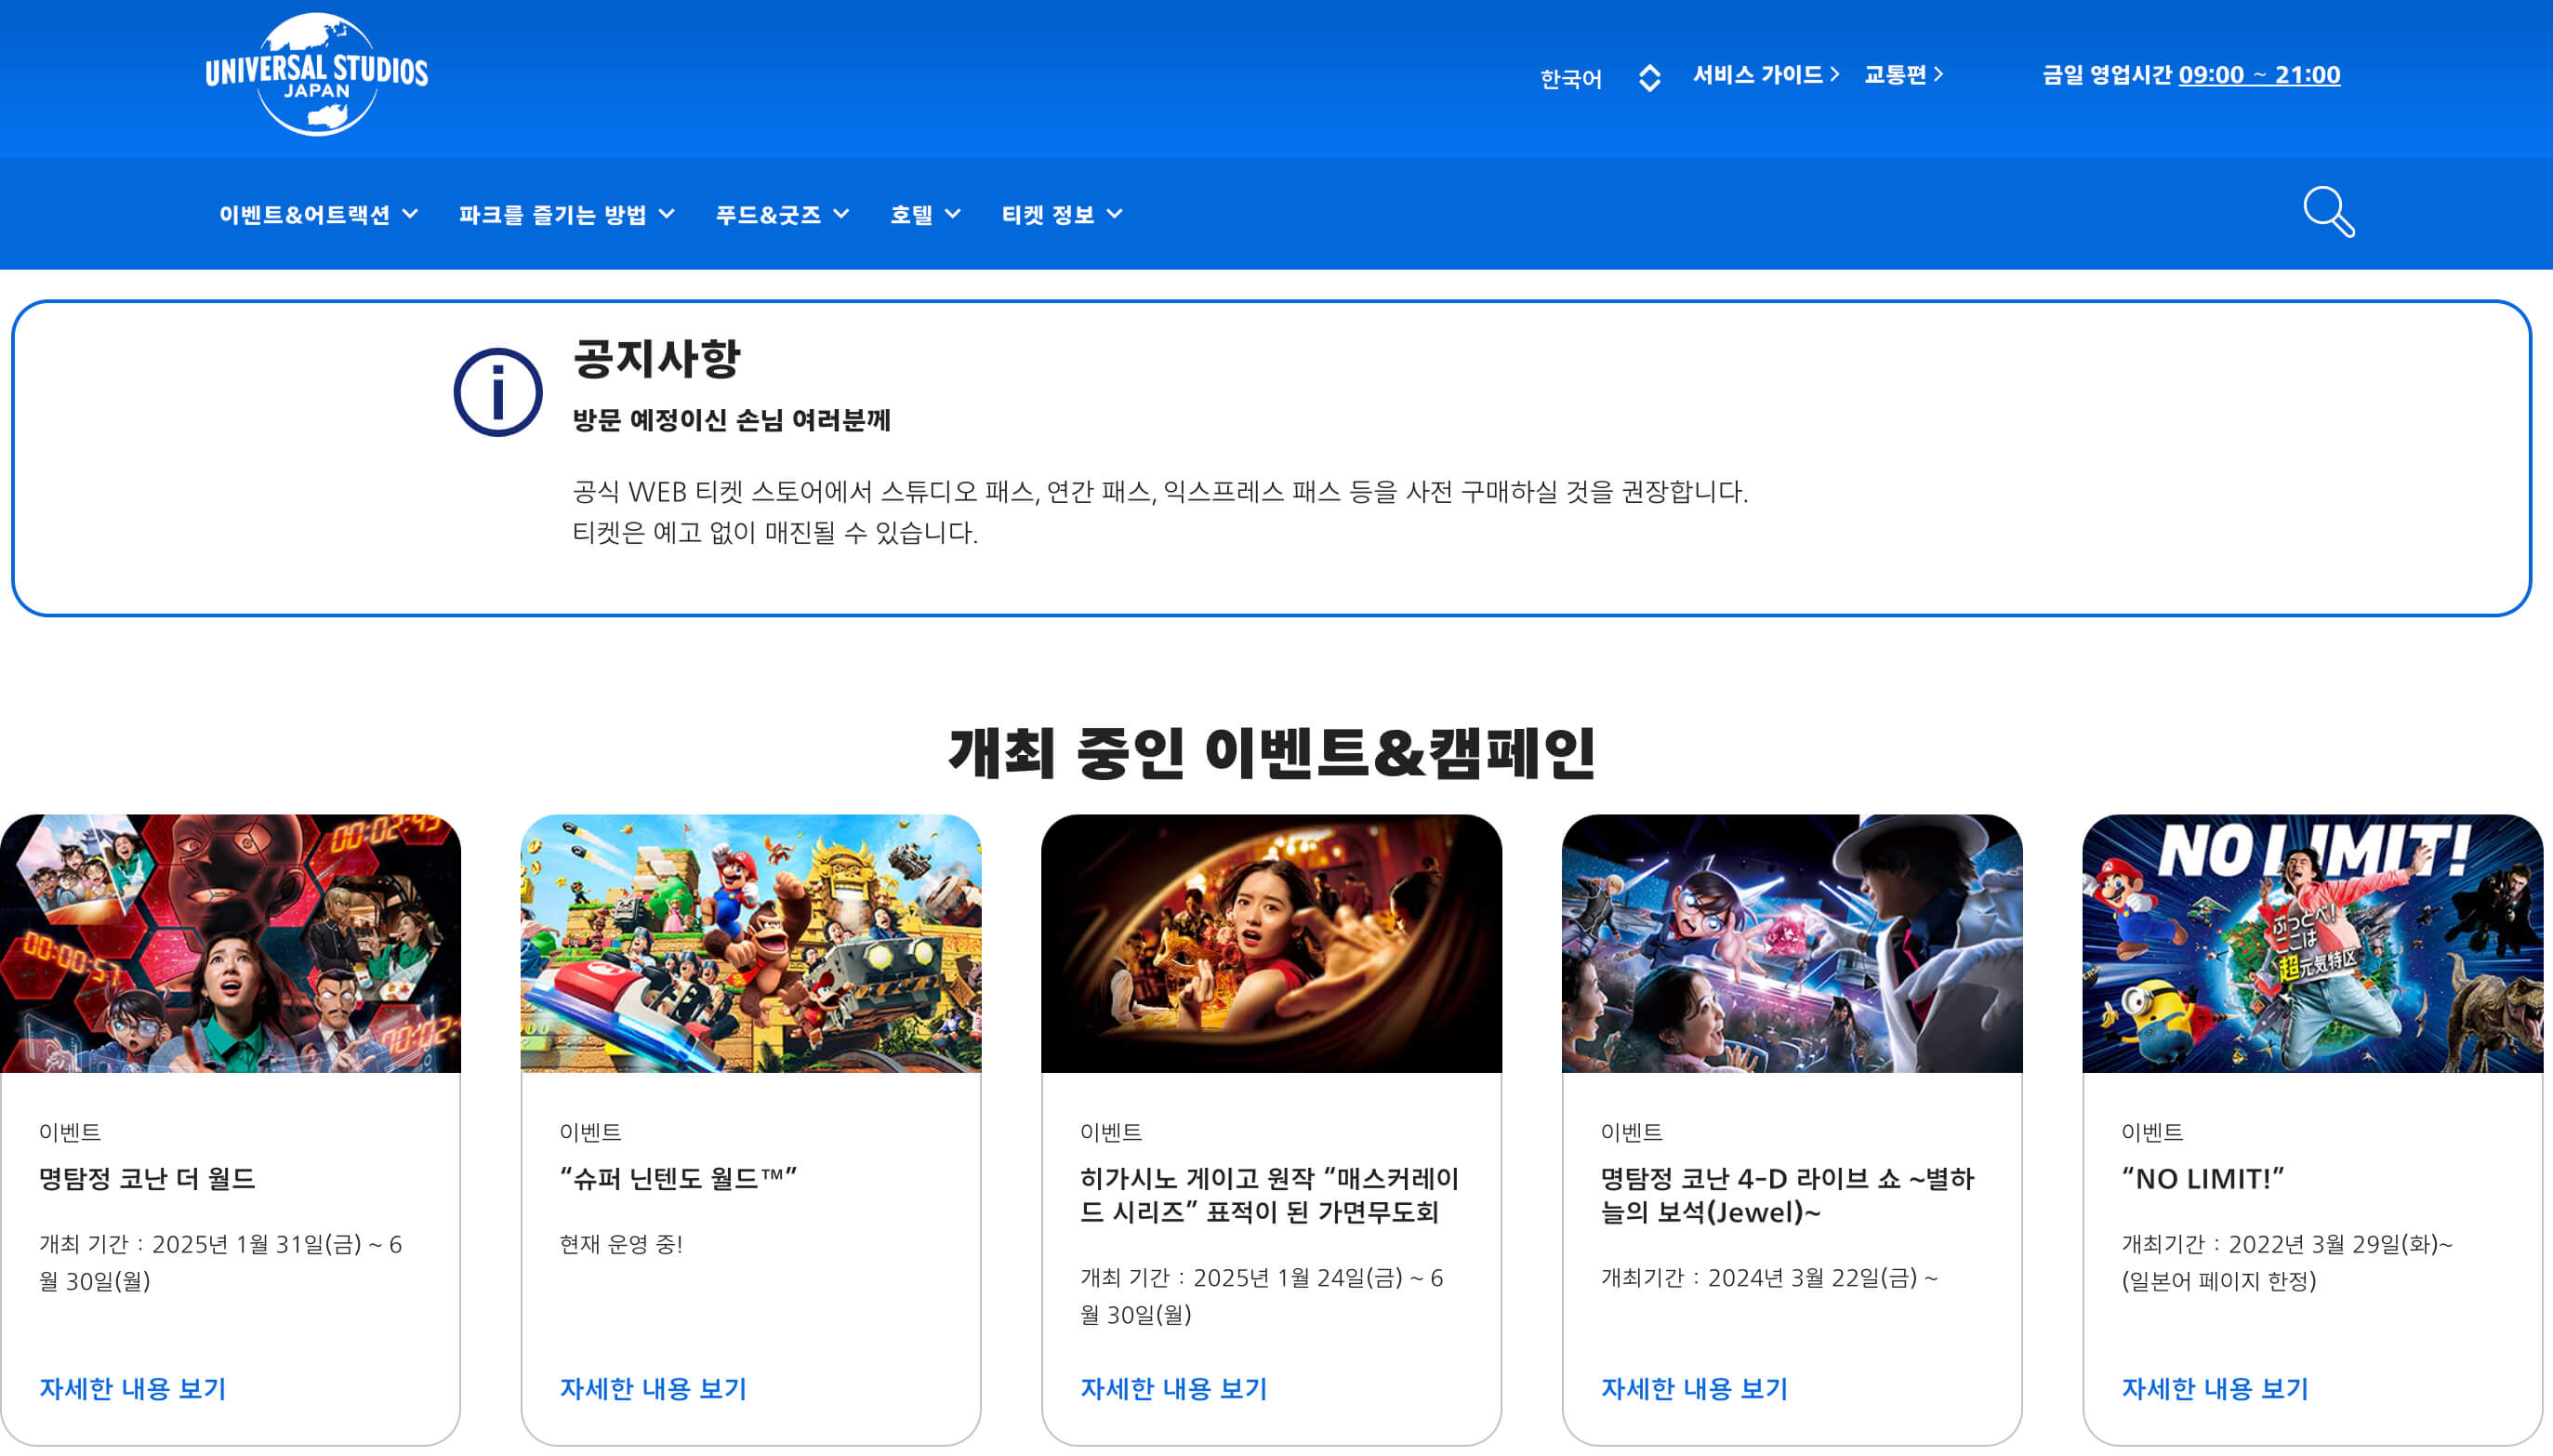2553x1456 pixels.
Task: Click the Masquerade ball event image
Action: (1270, 943)
